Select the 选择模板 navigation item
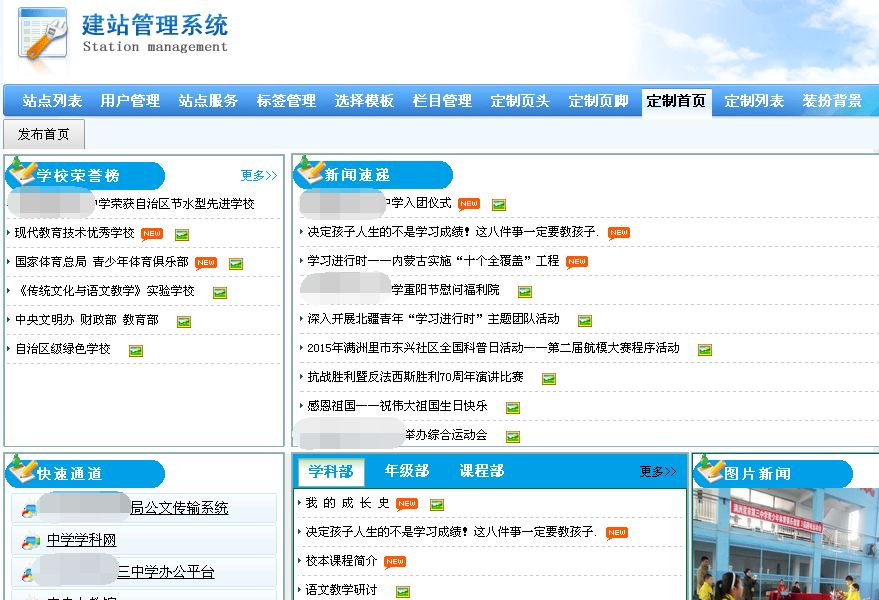The height and width of the screenshot is (600, 879). [x=364, y=101]
